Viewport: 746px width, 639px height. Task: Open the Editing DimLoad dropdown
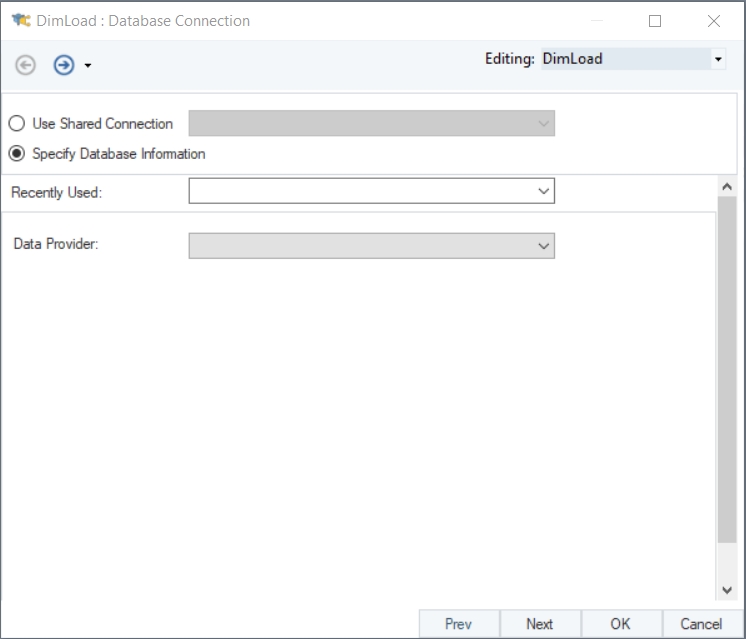(x=718, y=59)
